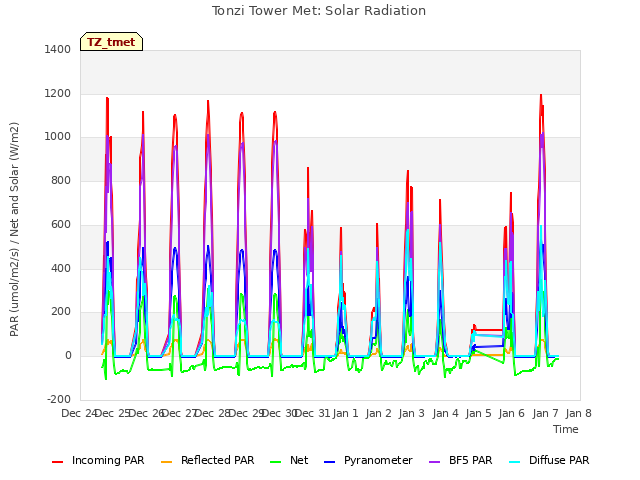This screenshot has height=480, width=640.
Task: Click the 800 y-axis tick label
Action: [x=61, y=180]
